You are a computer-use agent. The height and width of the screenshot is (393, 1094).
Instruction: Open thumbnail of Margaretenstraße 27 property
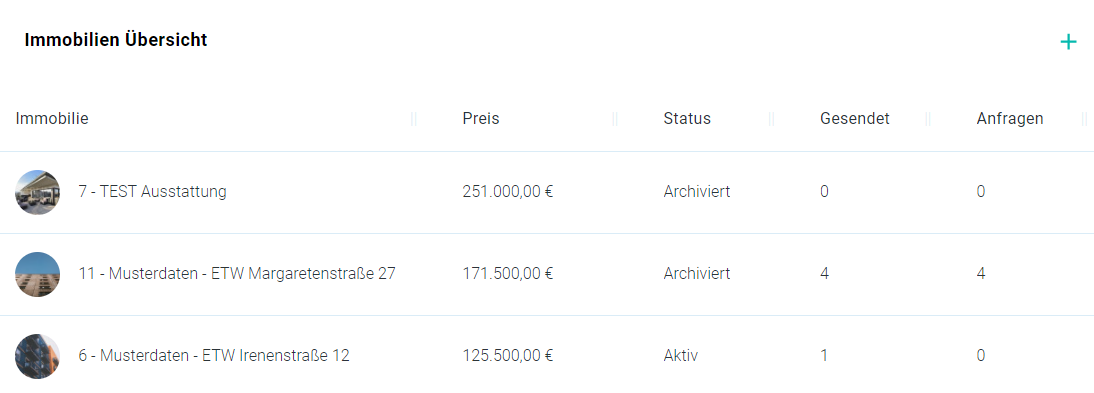tap(38, 274)
